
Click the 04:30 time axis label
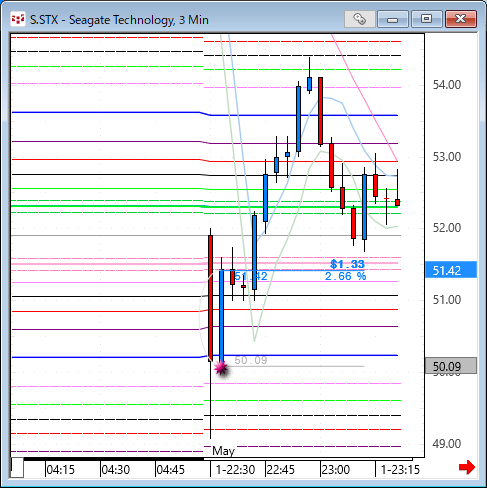coord(115,470)
